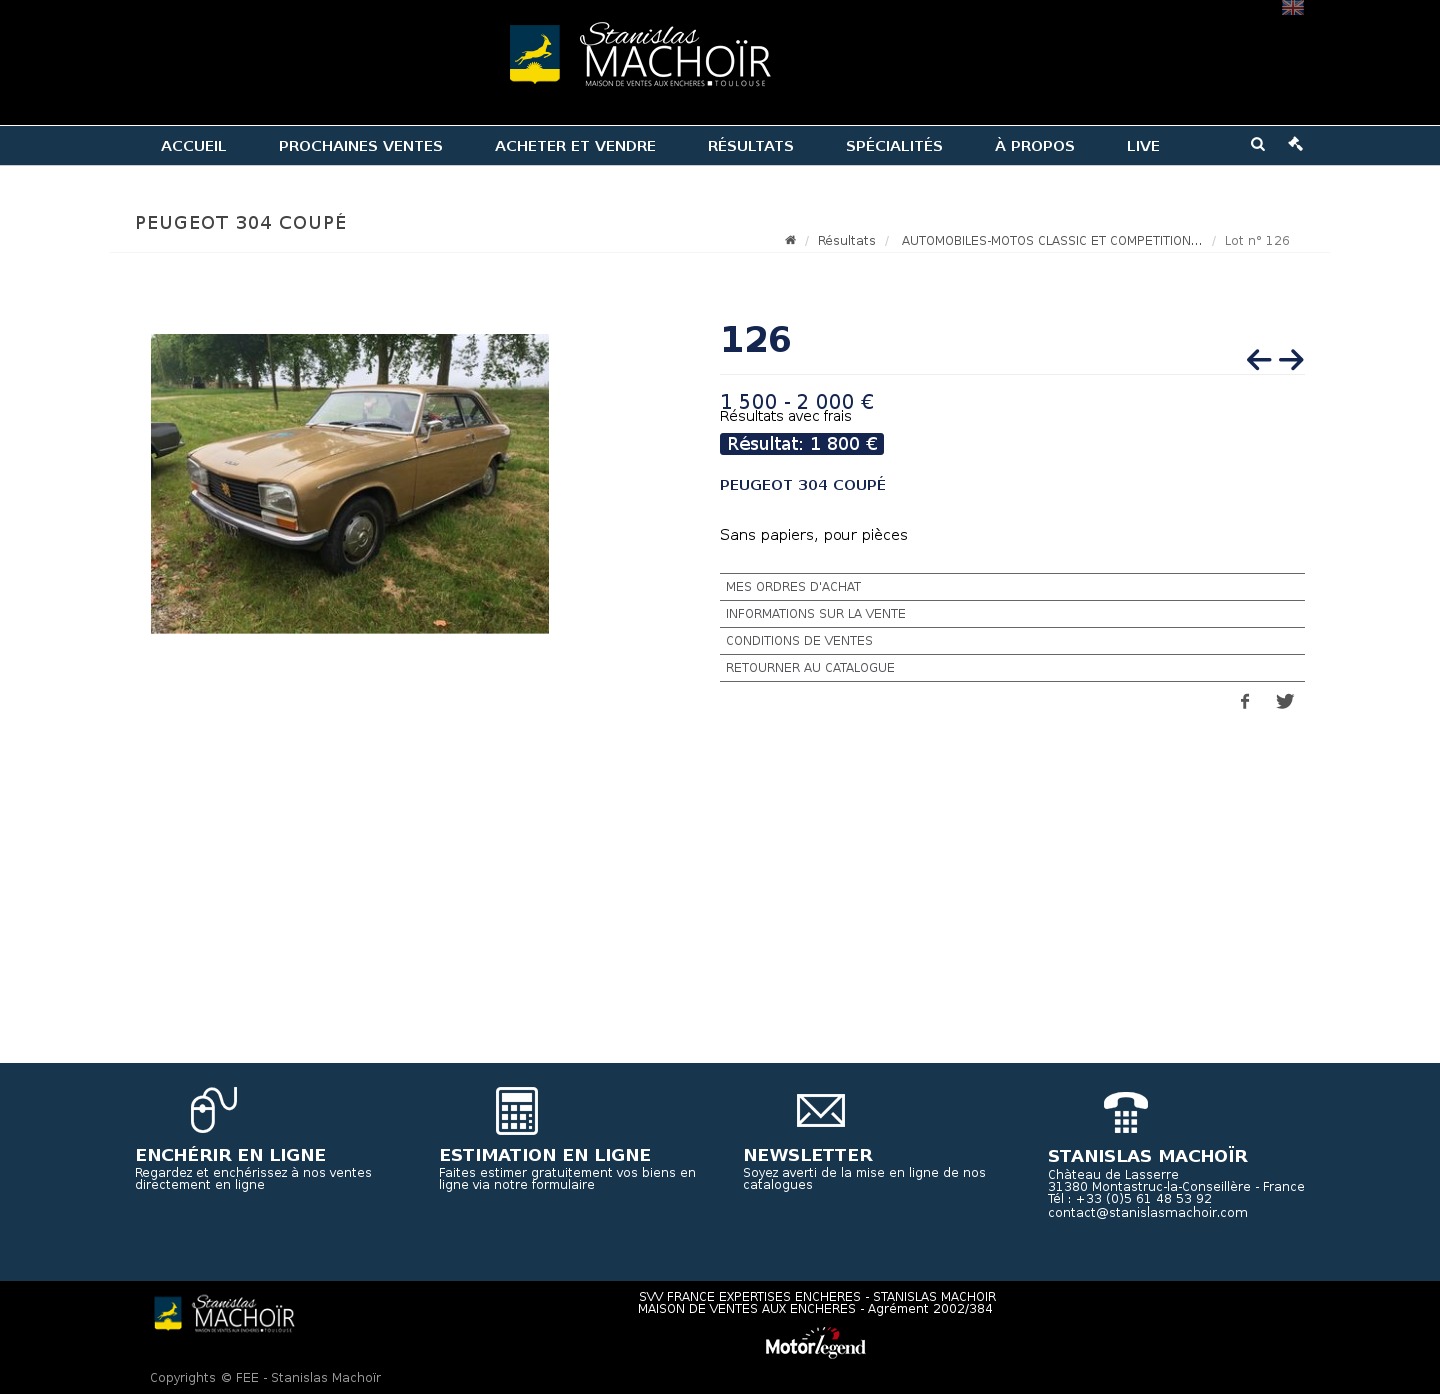Enlarge the Peugeot 304 Coupé photo
This screenshot has height=1394, width=1440.
(350, 484)
